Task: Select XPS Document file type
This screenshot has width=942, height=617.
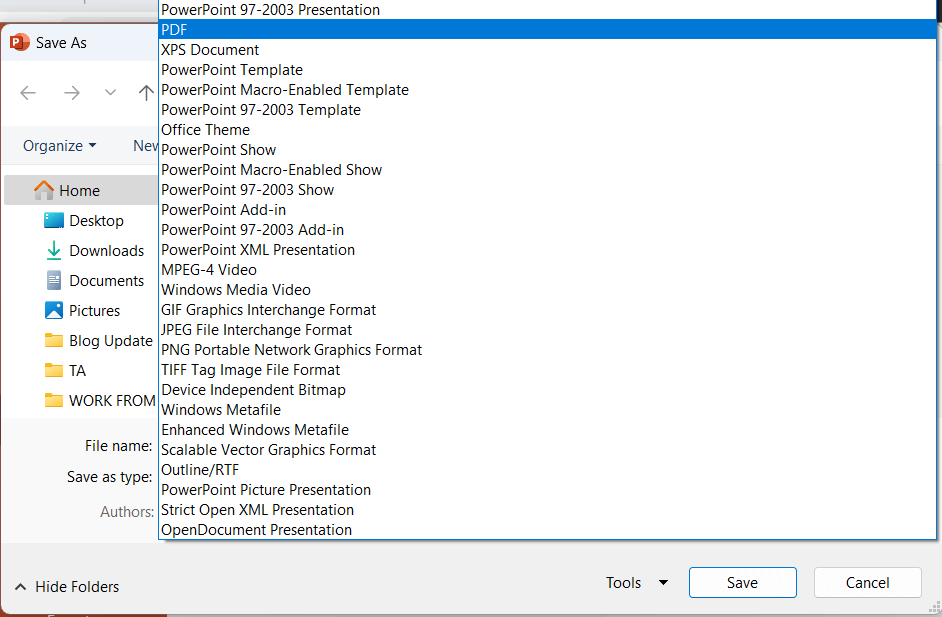Action: click(547, 49)
